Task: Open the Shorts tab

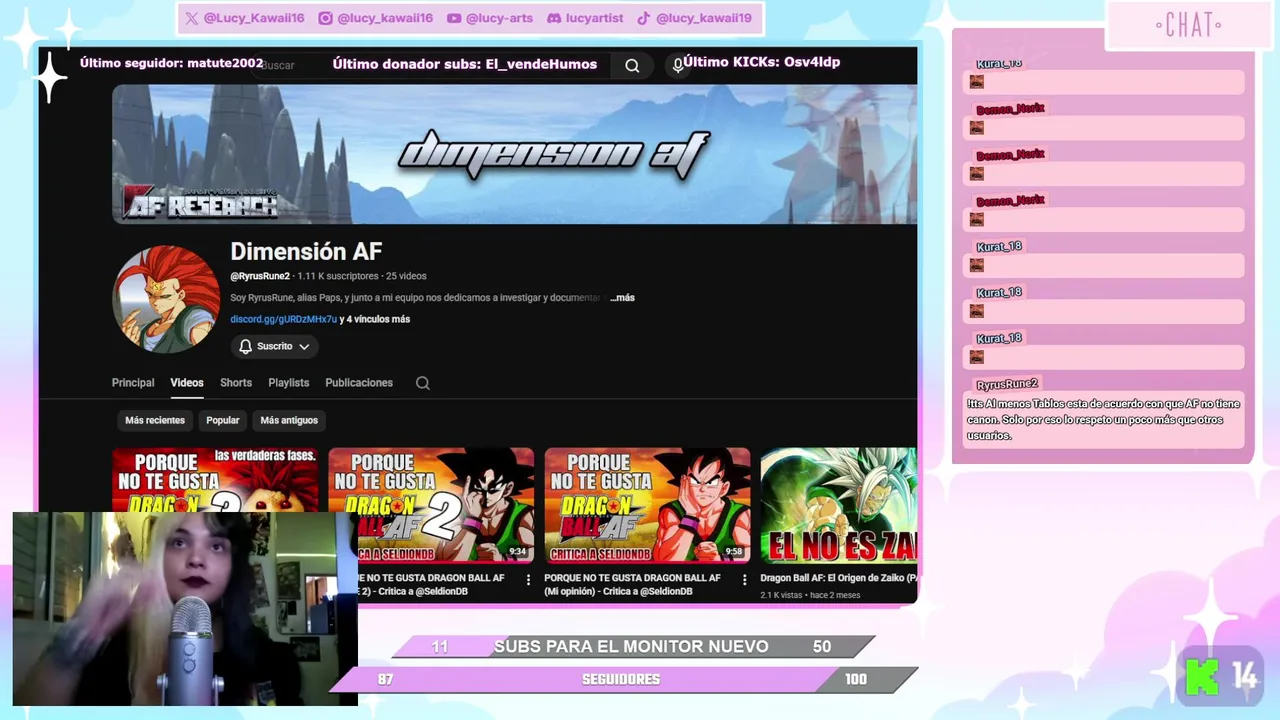Action: click(x=236, y=383)
